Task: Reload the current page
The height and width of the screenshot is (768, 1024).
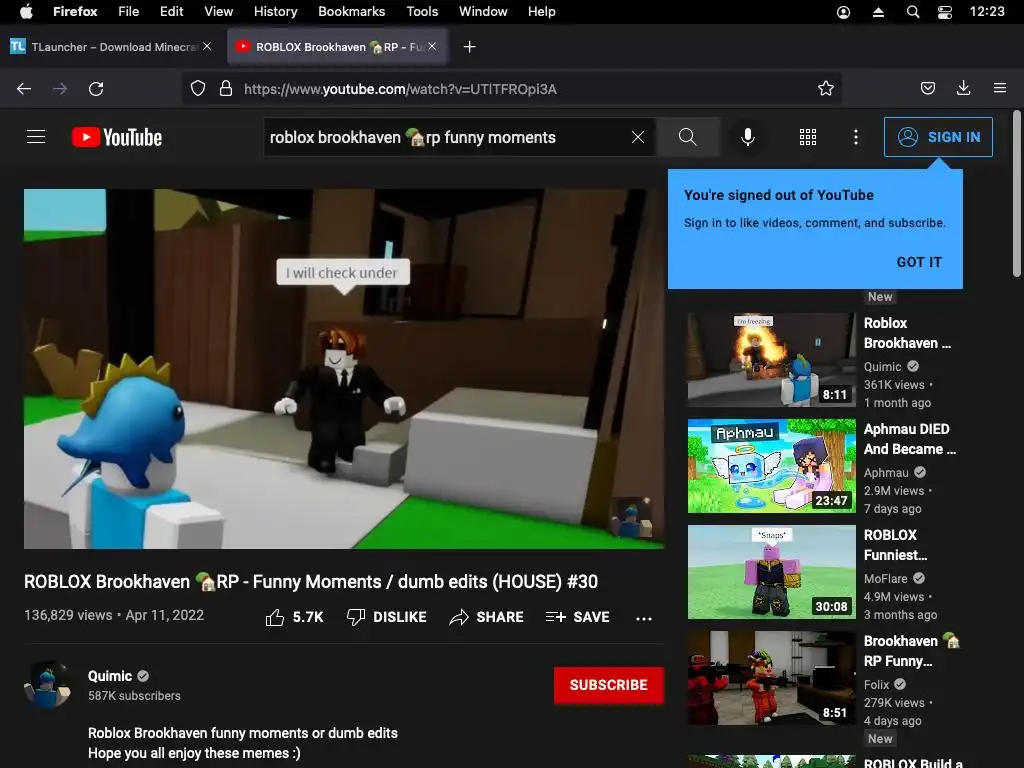Action: coord(96,89)
